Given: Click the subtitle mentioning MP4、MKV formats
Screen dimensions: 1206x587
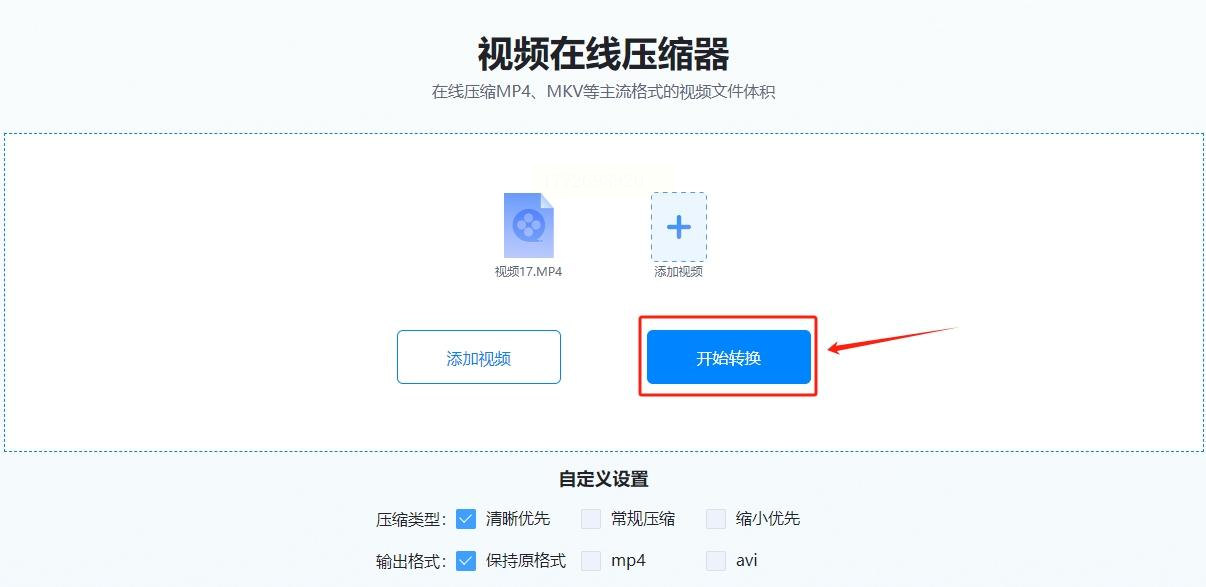Looking at the screenshot, I should point(603,92).
